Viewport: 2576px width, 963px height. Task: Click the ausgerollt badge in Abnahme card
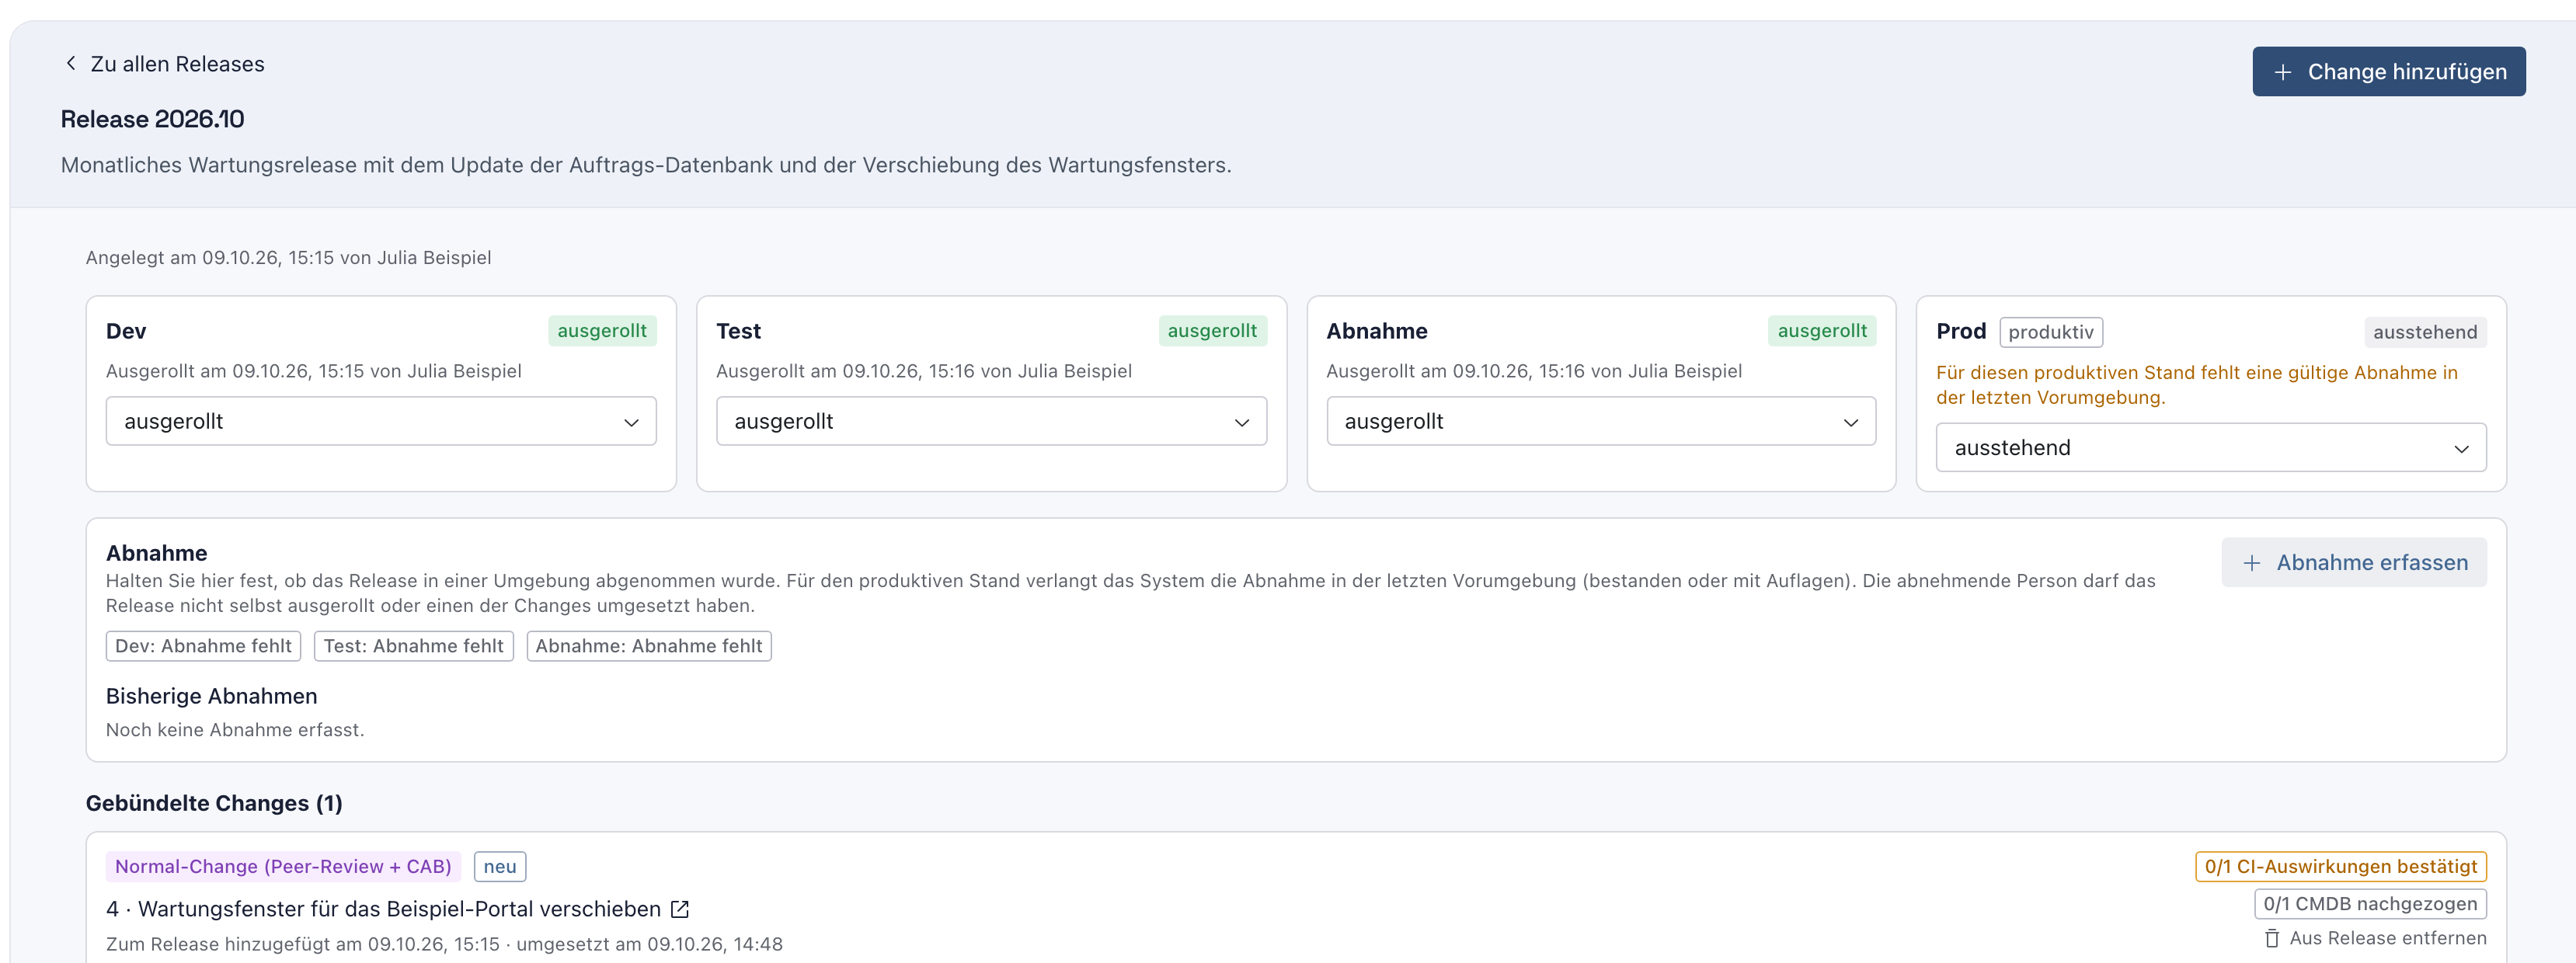coord(1822,331)
